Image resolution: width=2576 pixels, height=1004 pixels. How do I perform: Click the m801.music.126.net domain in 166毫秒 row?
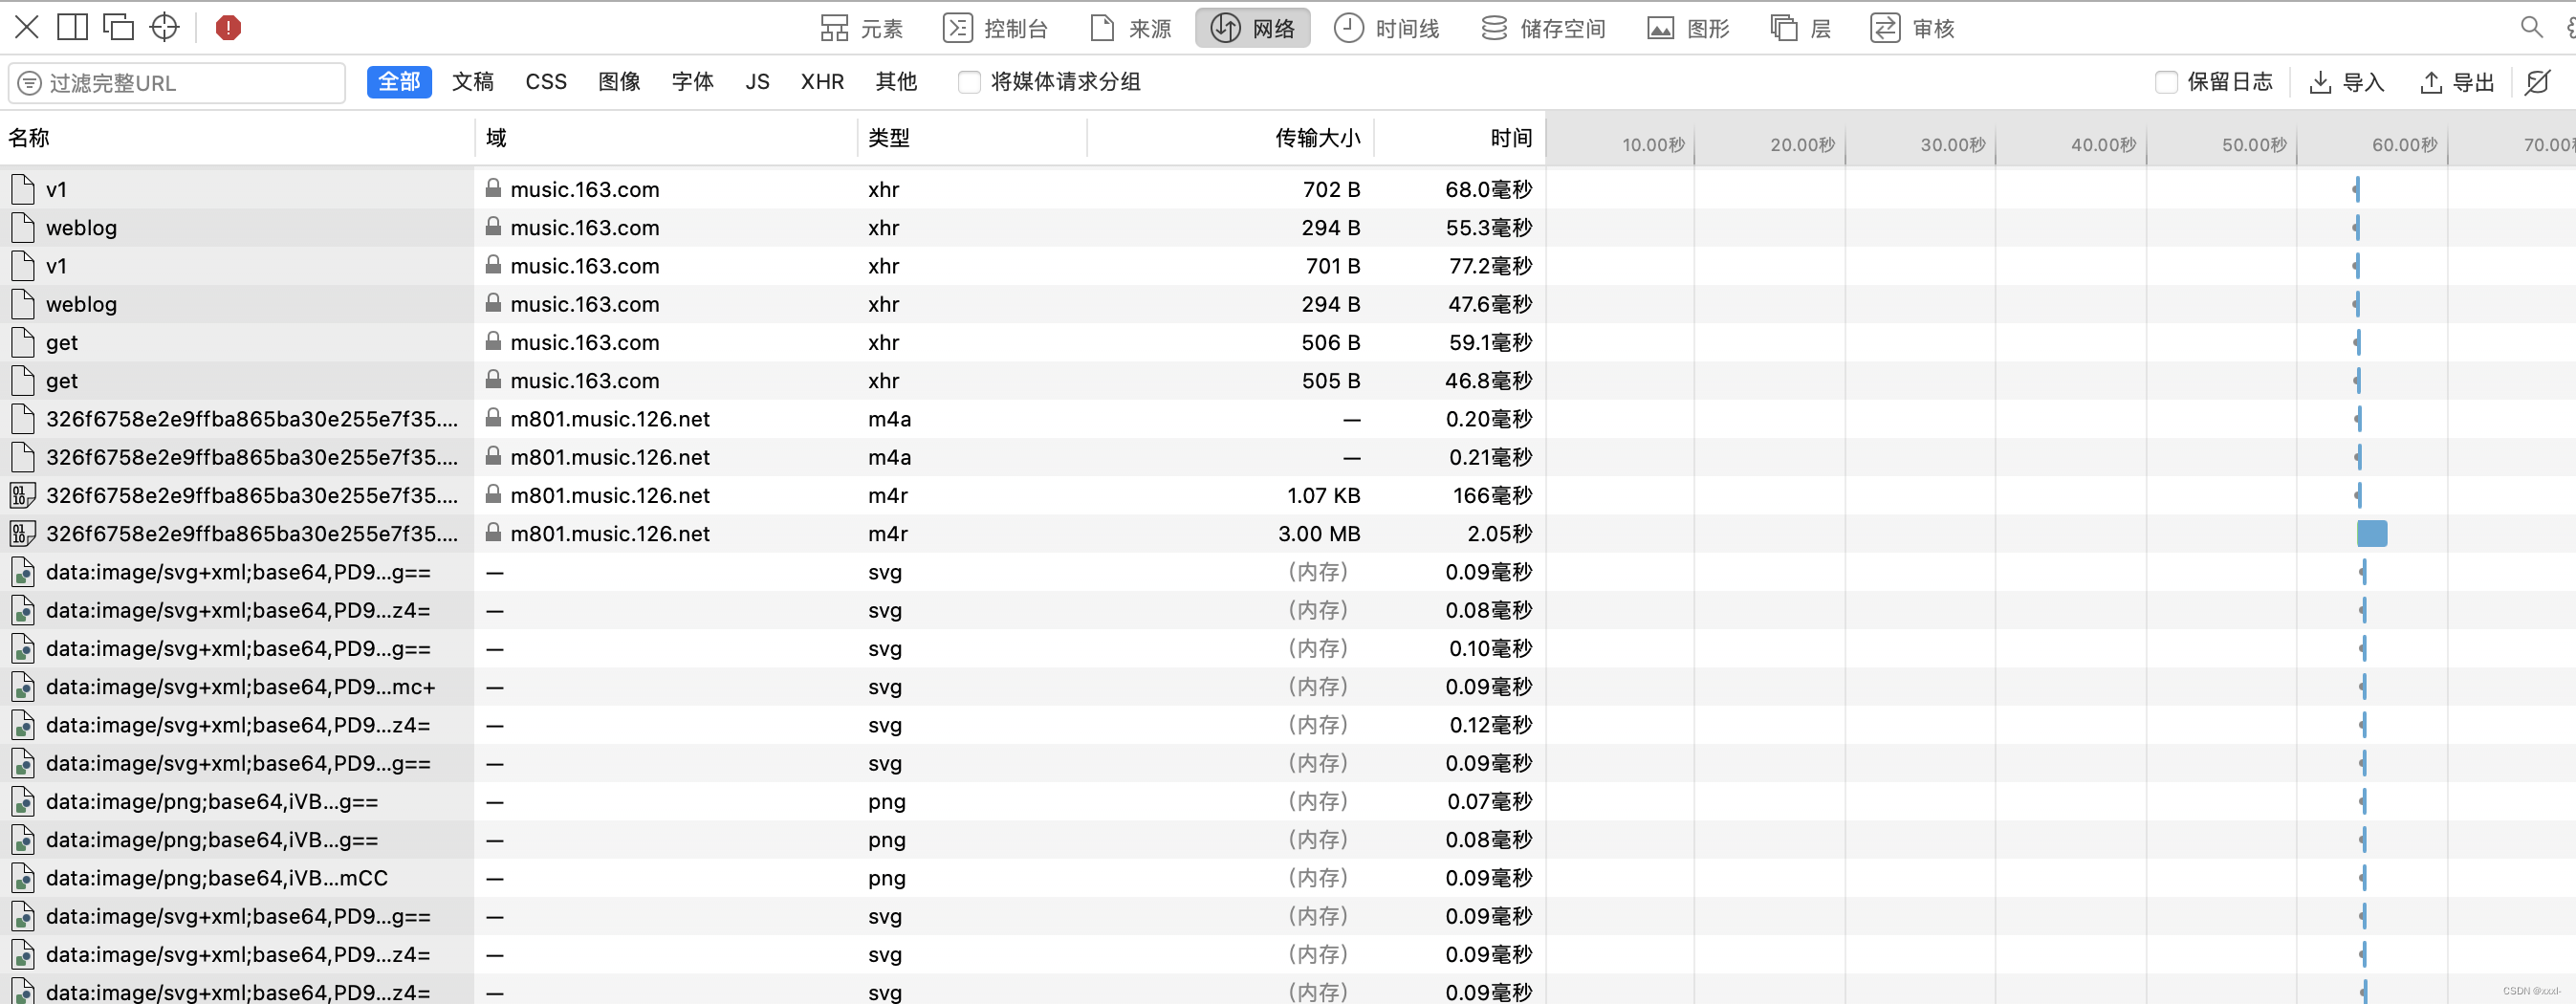[x=610, y=496]
